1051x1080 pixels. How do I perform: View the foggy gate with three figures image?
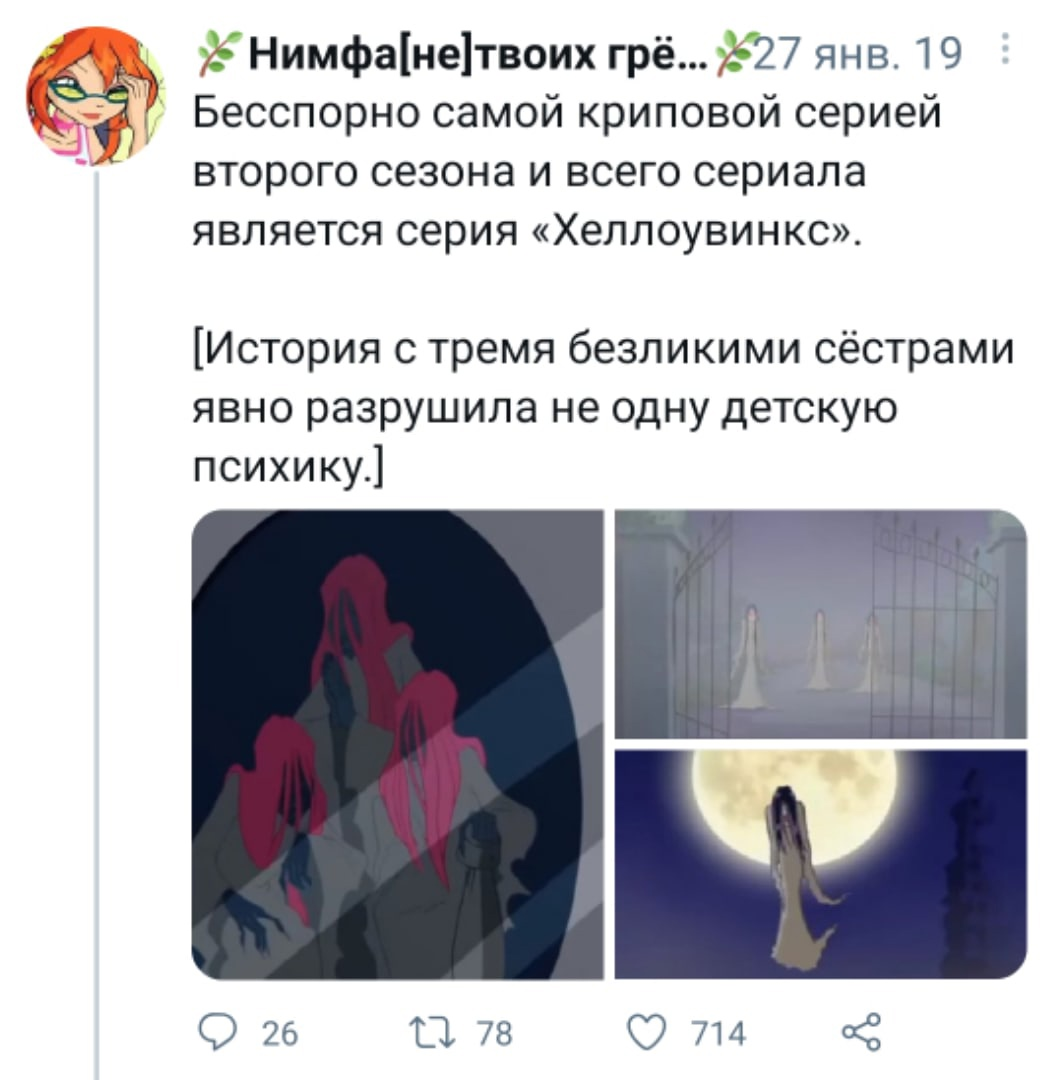pos(820,624)
